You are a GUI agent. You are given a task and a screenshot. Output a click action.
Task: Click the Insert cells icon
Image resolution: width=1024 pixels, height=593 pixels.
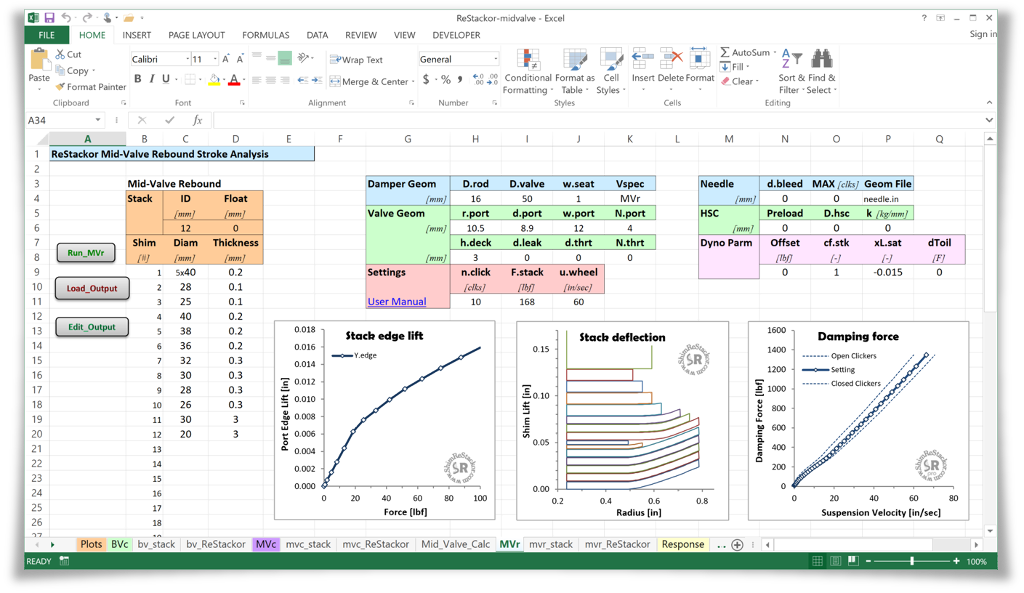643,59
